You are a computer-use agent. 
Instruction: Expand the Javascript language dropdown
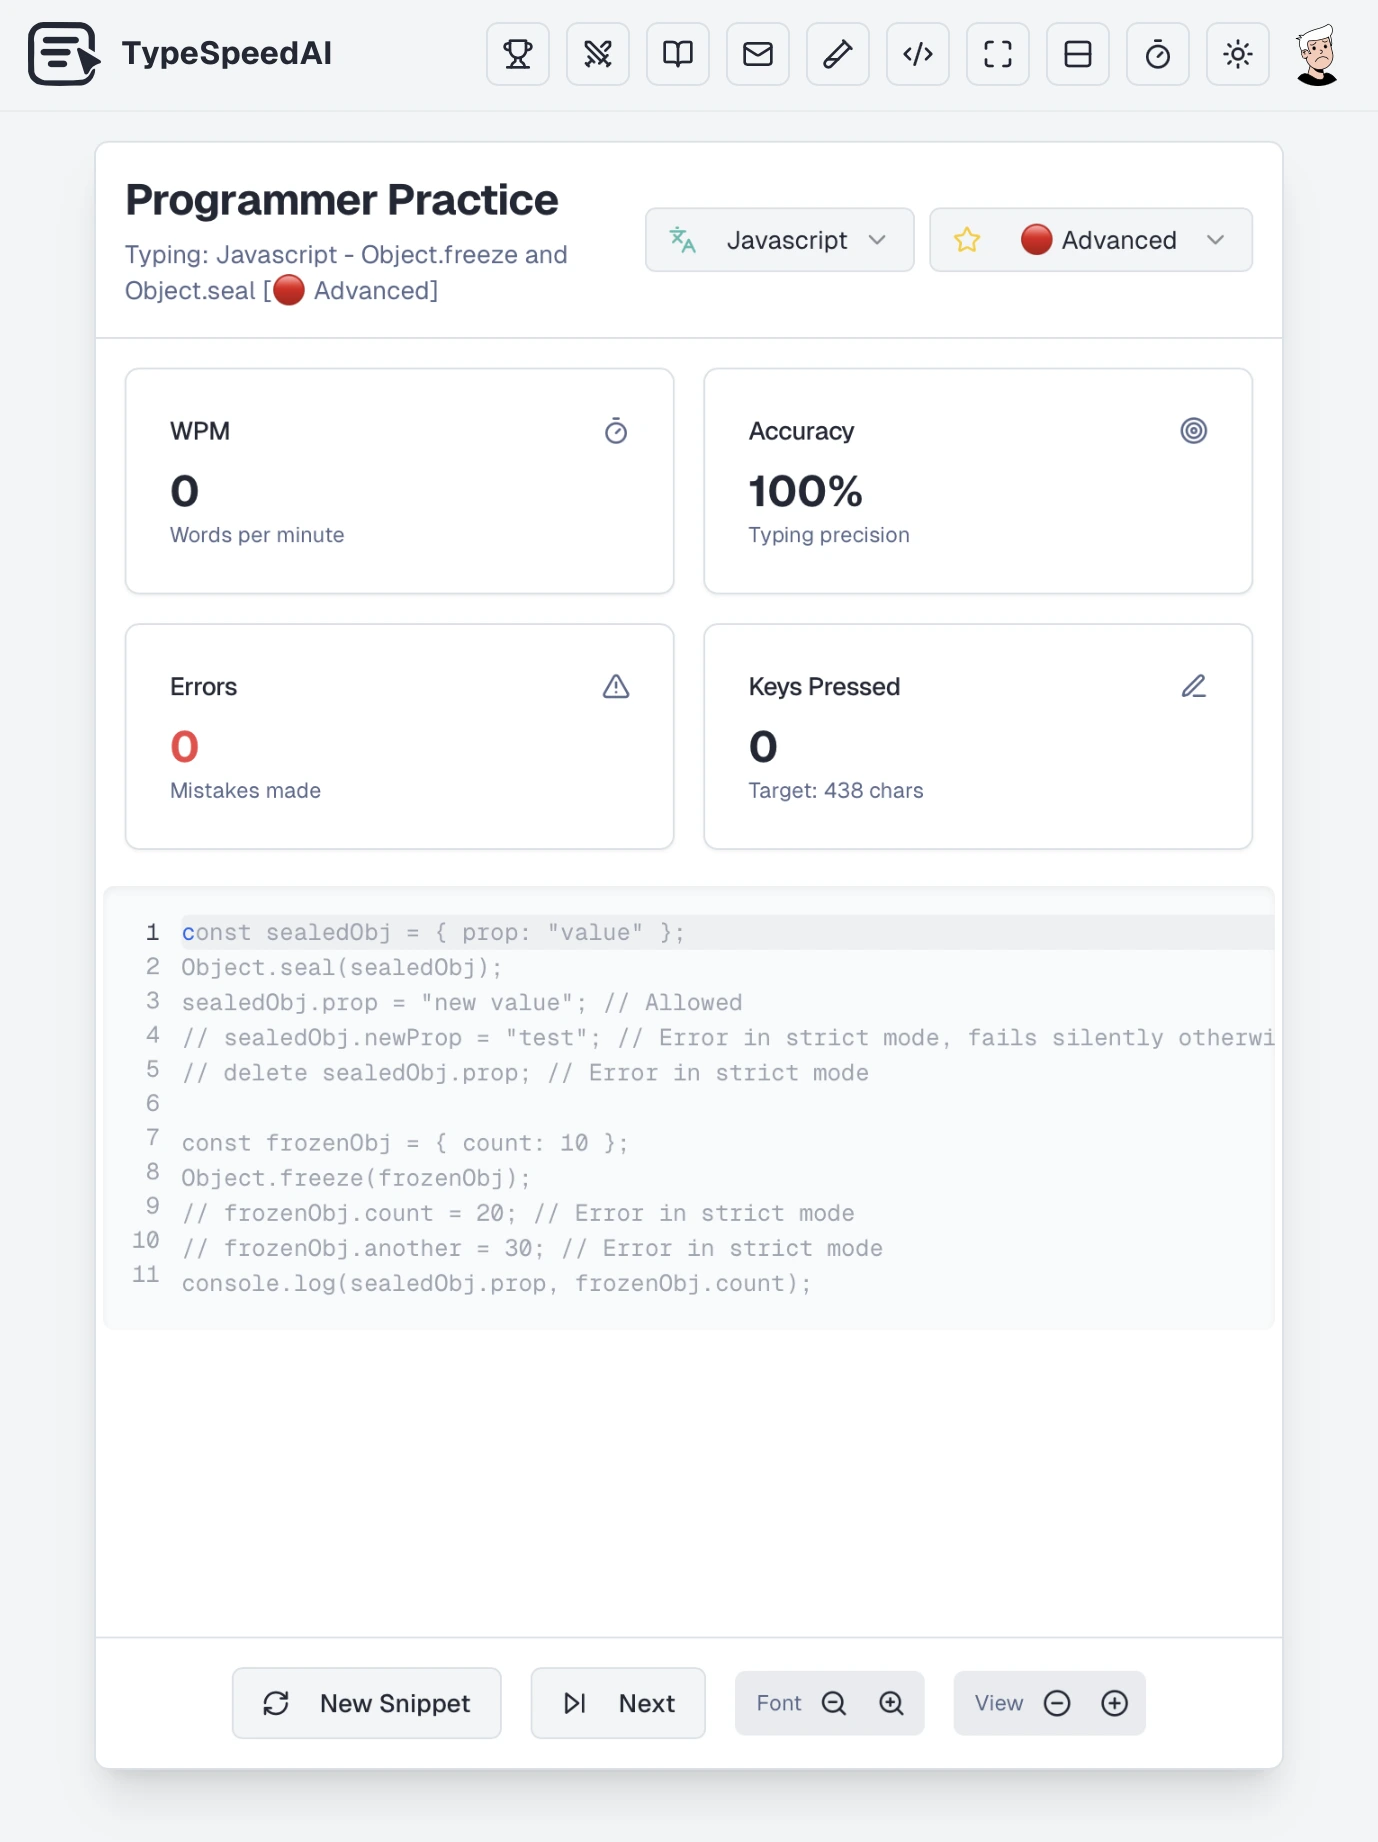779,240
